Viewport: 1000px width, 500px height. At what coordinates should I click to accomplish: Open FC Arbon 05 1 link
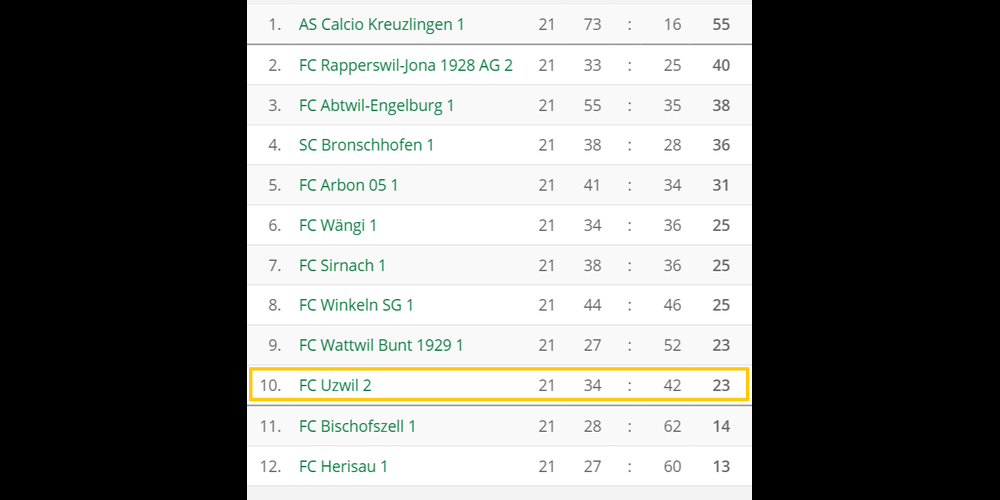(348, 185)
